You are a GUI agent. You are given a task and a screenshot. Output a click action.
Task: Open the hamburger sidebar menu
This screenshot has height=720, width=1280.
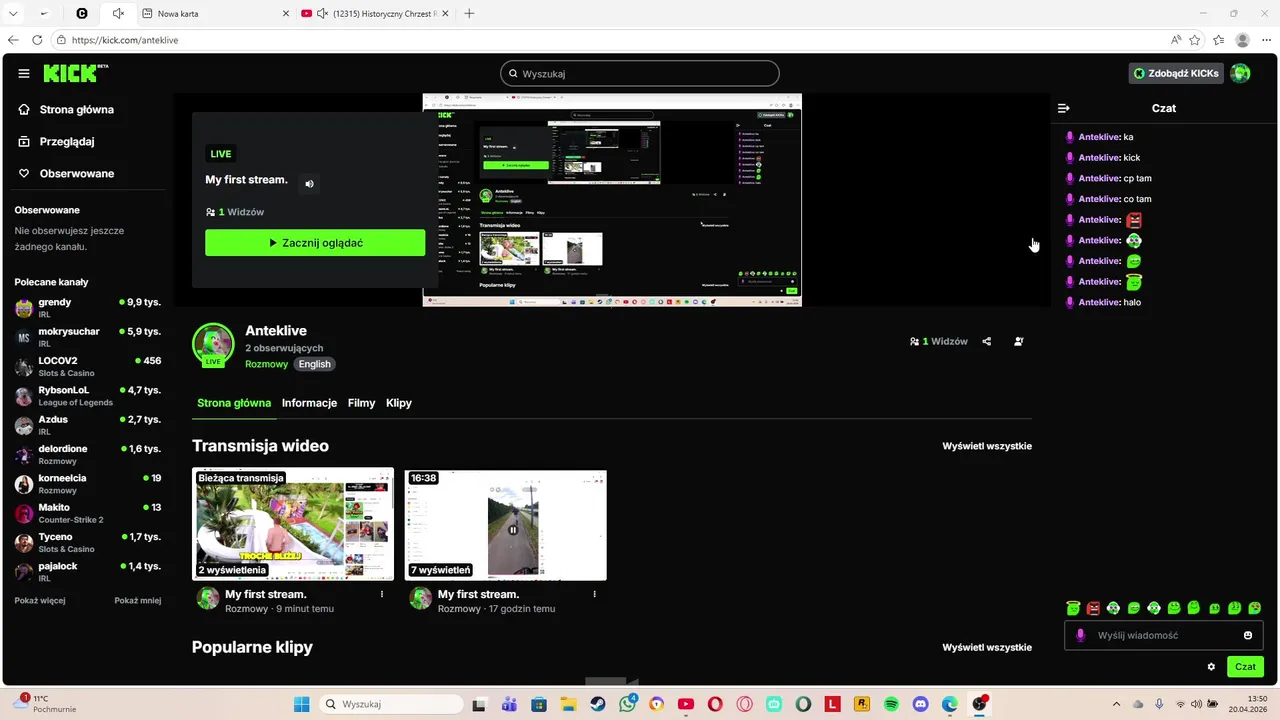pyautogui.click(x=23, y=73)
